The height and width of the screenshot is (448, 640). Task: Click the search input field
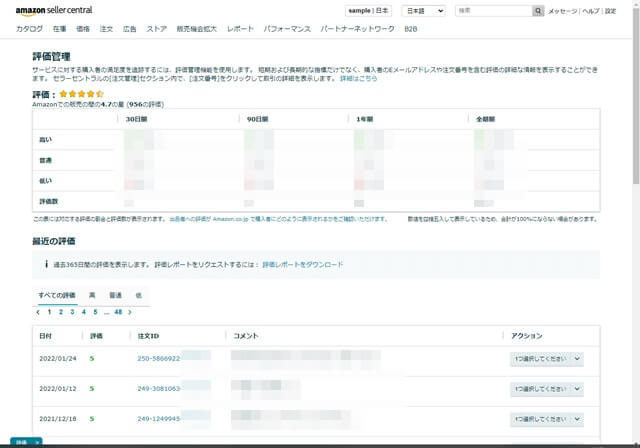(x=492, y=11)
